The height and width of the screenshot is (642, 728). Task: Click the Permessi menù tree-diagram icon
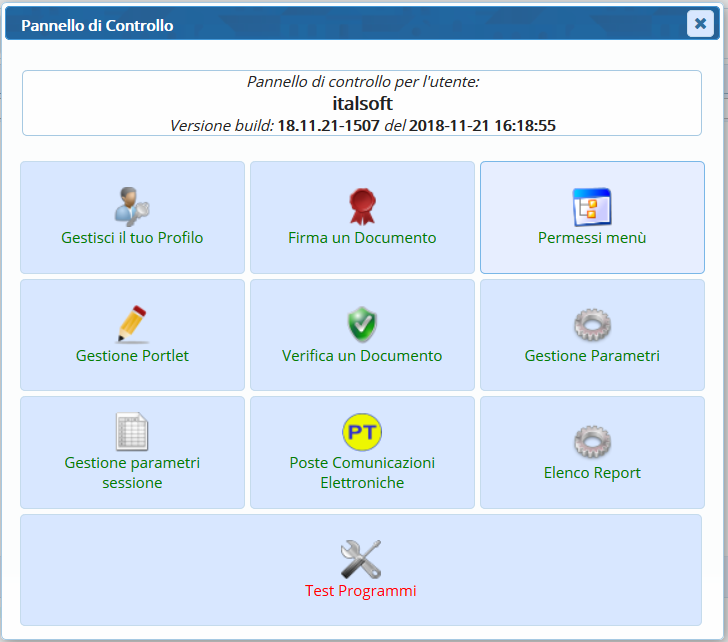592,207
